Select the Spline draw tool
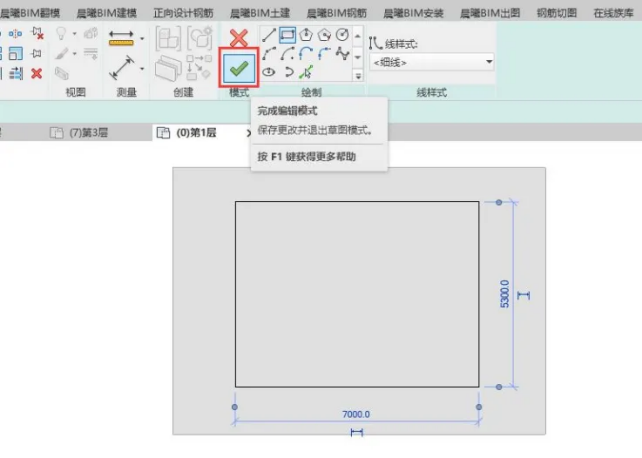Screen dimensions: 642x458 tap(343, 54)
